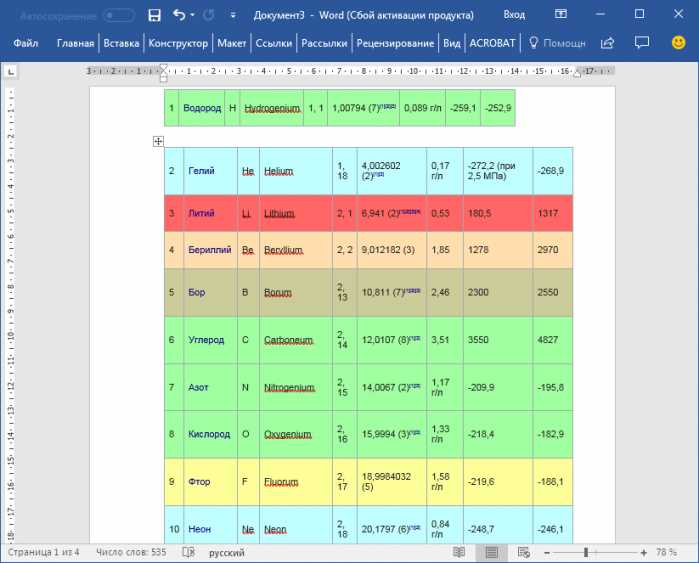Click the zoom slider handle
The image size is (699, 563).
(x=586, y=553)
